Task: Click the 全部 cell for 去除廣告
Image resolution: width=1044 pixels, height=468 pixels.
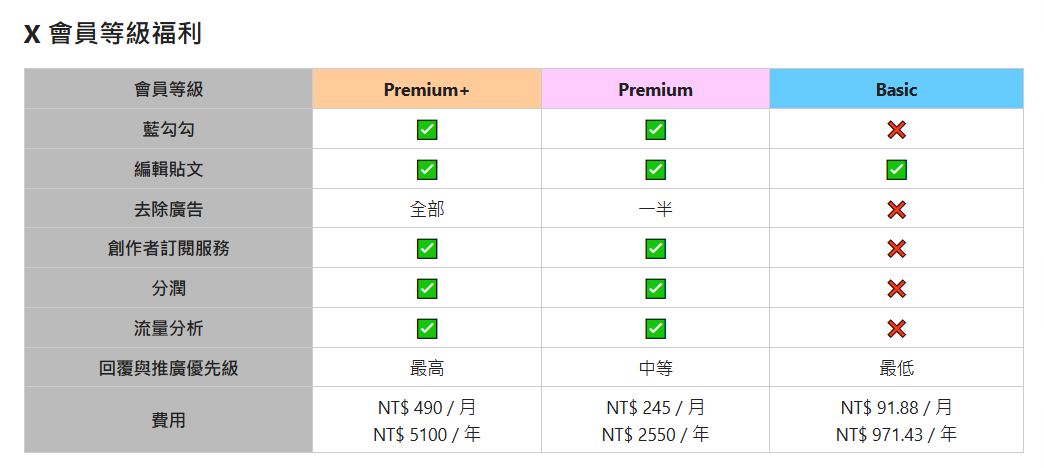Action: tap(427, 210)
